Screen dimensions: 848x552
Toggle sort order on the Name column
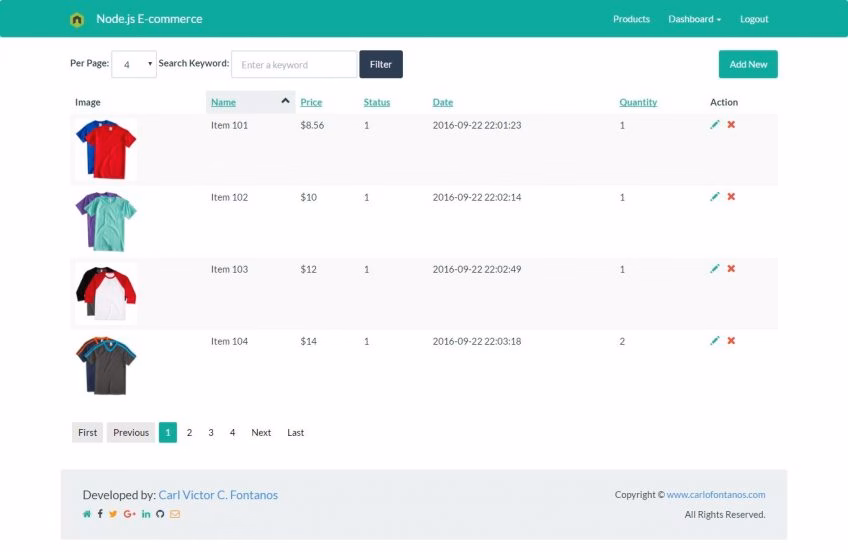click(223, 102)
